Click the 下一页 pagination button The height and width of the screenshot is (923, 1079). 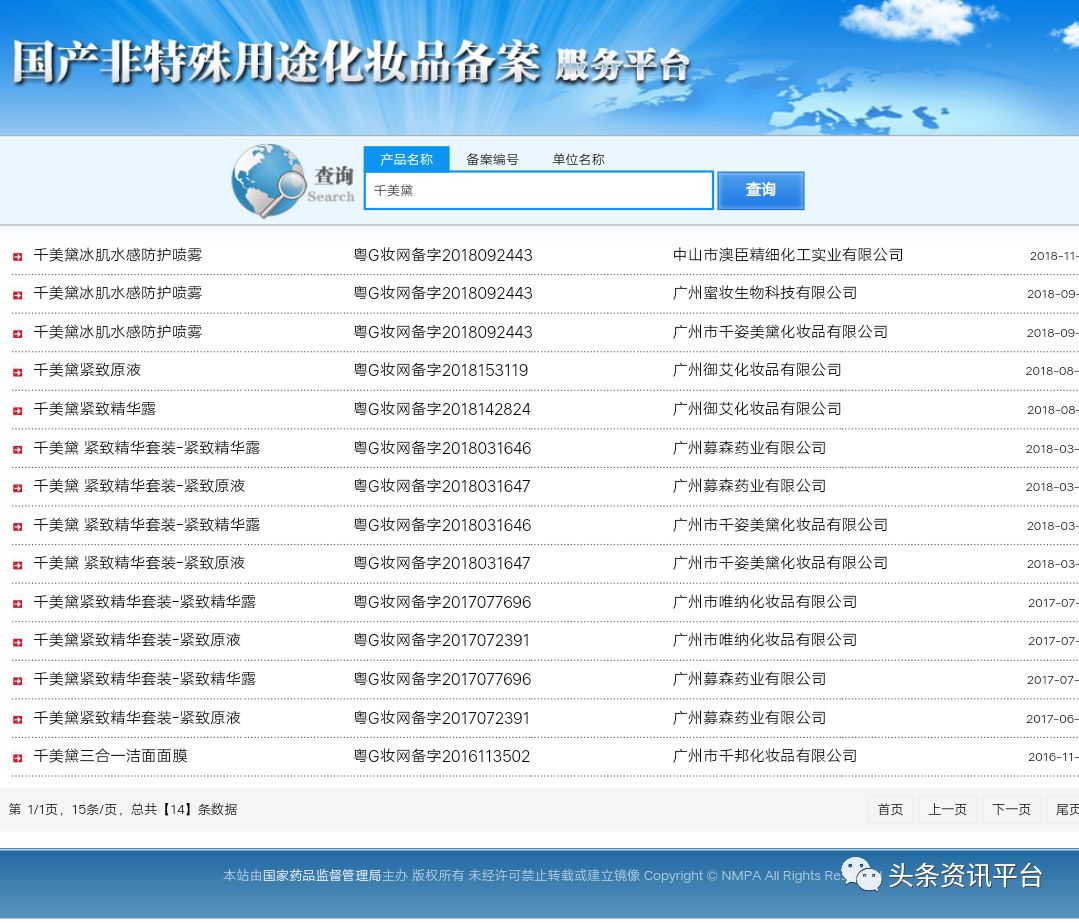[1011, 809]
